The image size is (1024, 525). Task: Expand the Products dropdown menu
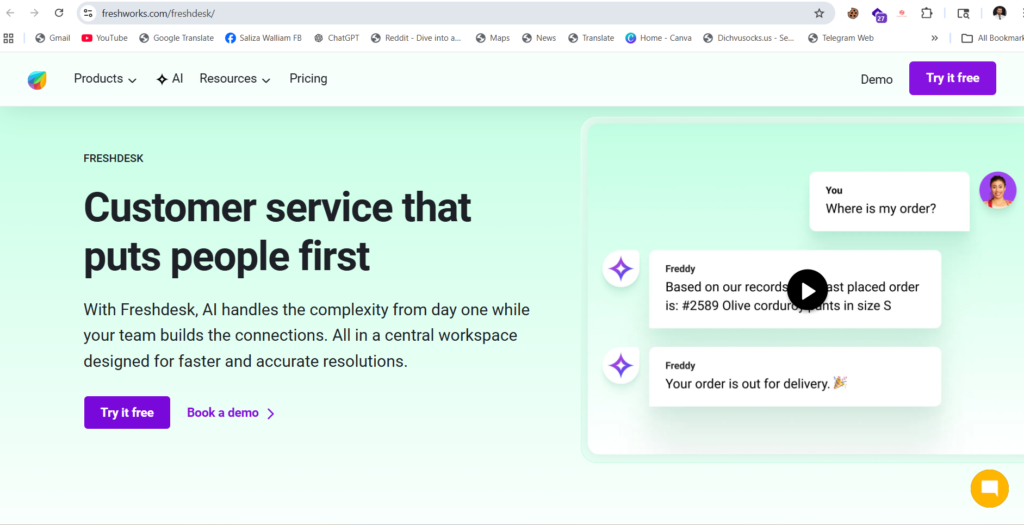pyautogui.click(x=105, y=79)
